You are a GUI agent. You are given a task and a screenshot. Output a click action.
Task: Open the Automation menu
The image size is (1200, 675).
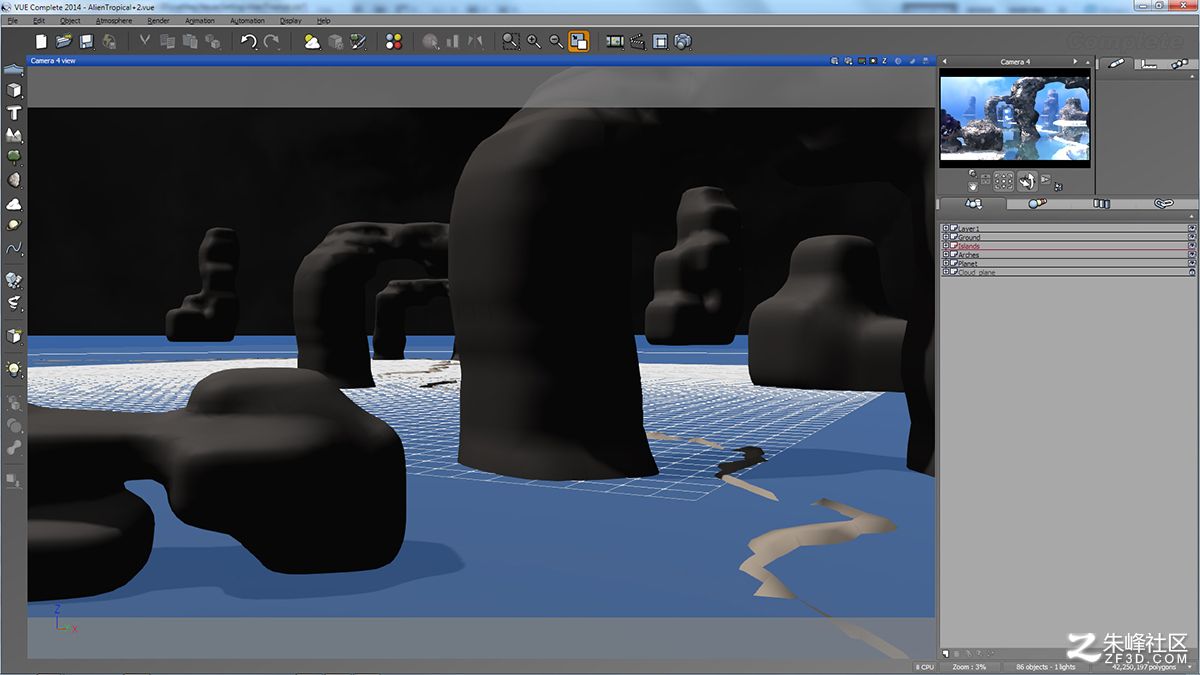pos(248,21)
